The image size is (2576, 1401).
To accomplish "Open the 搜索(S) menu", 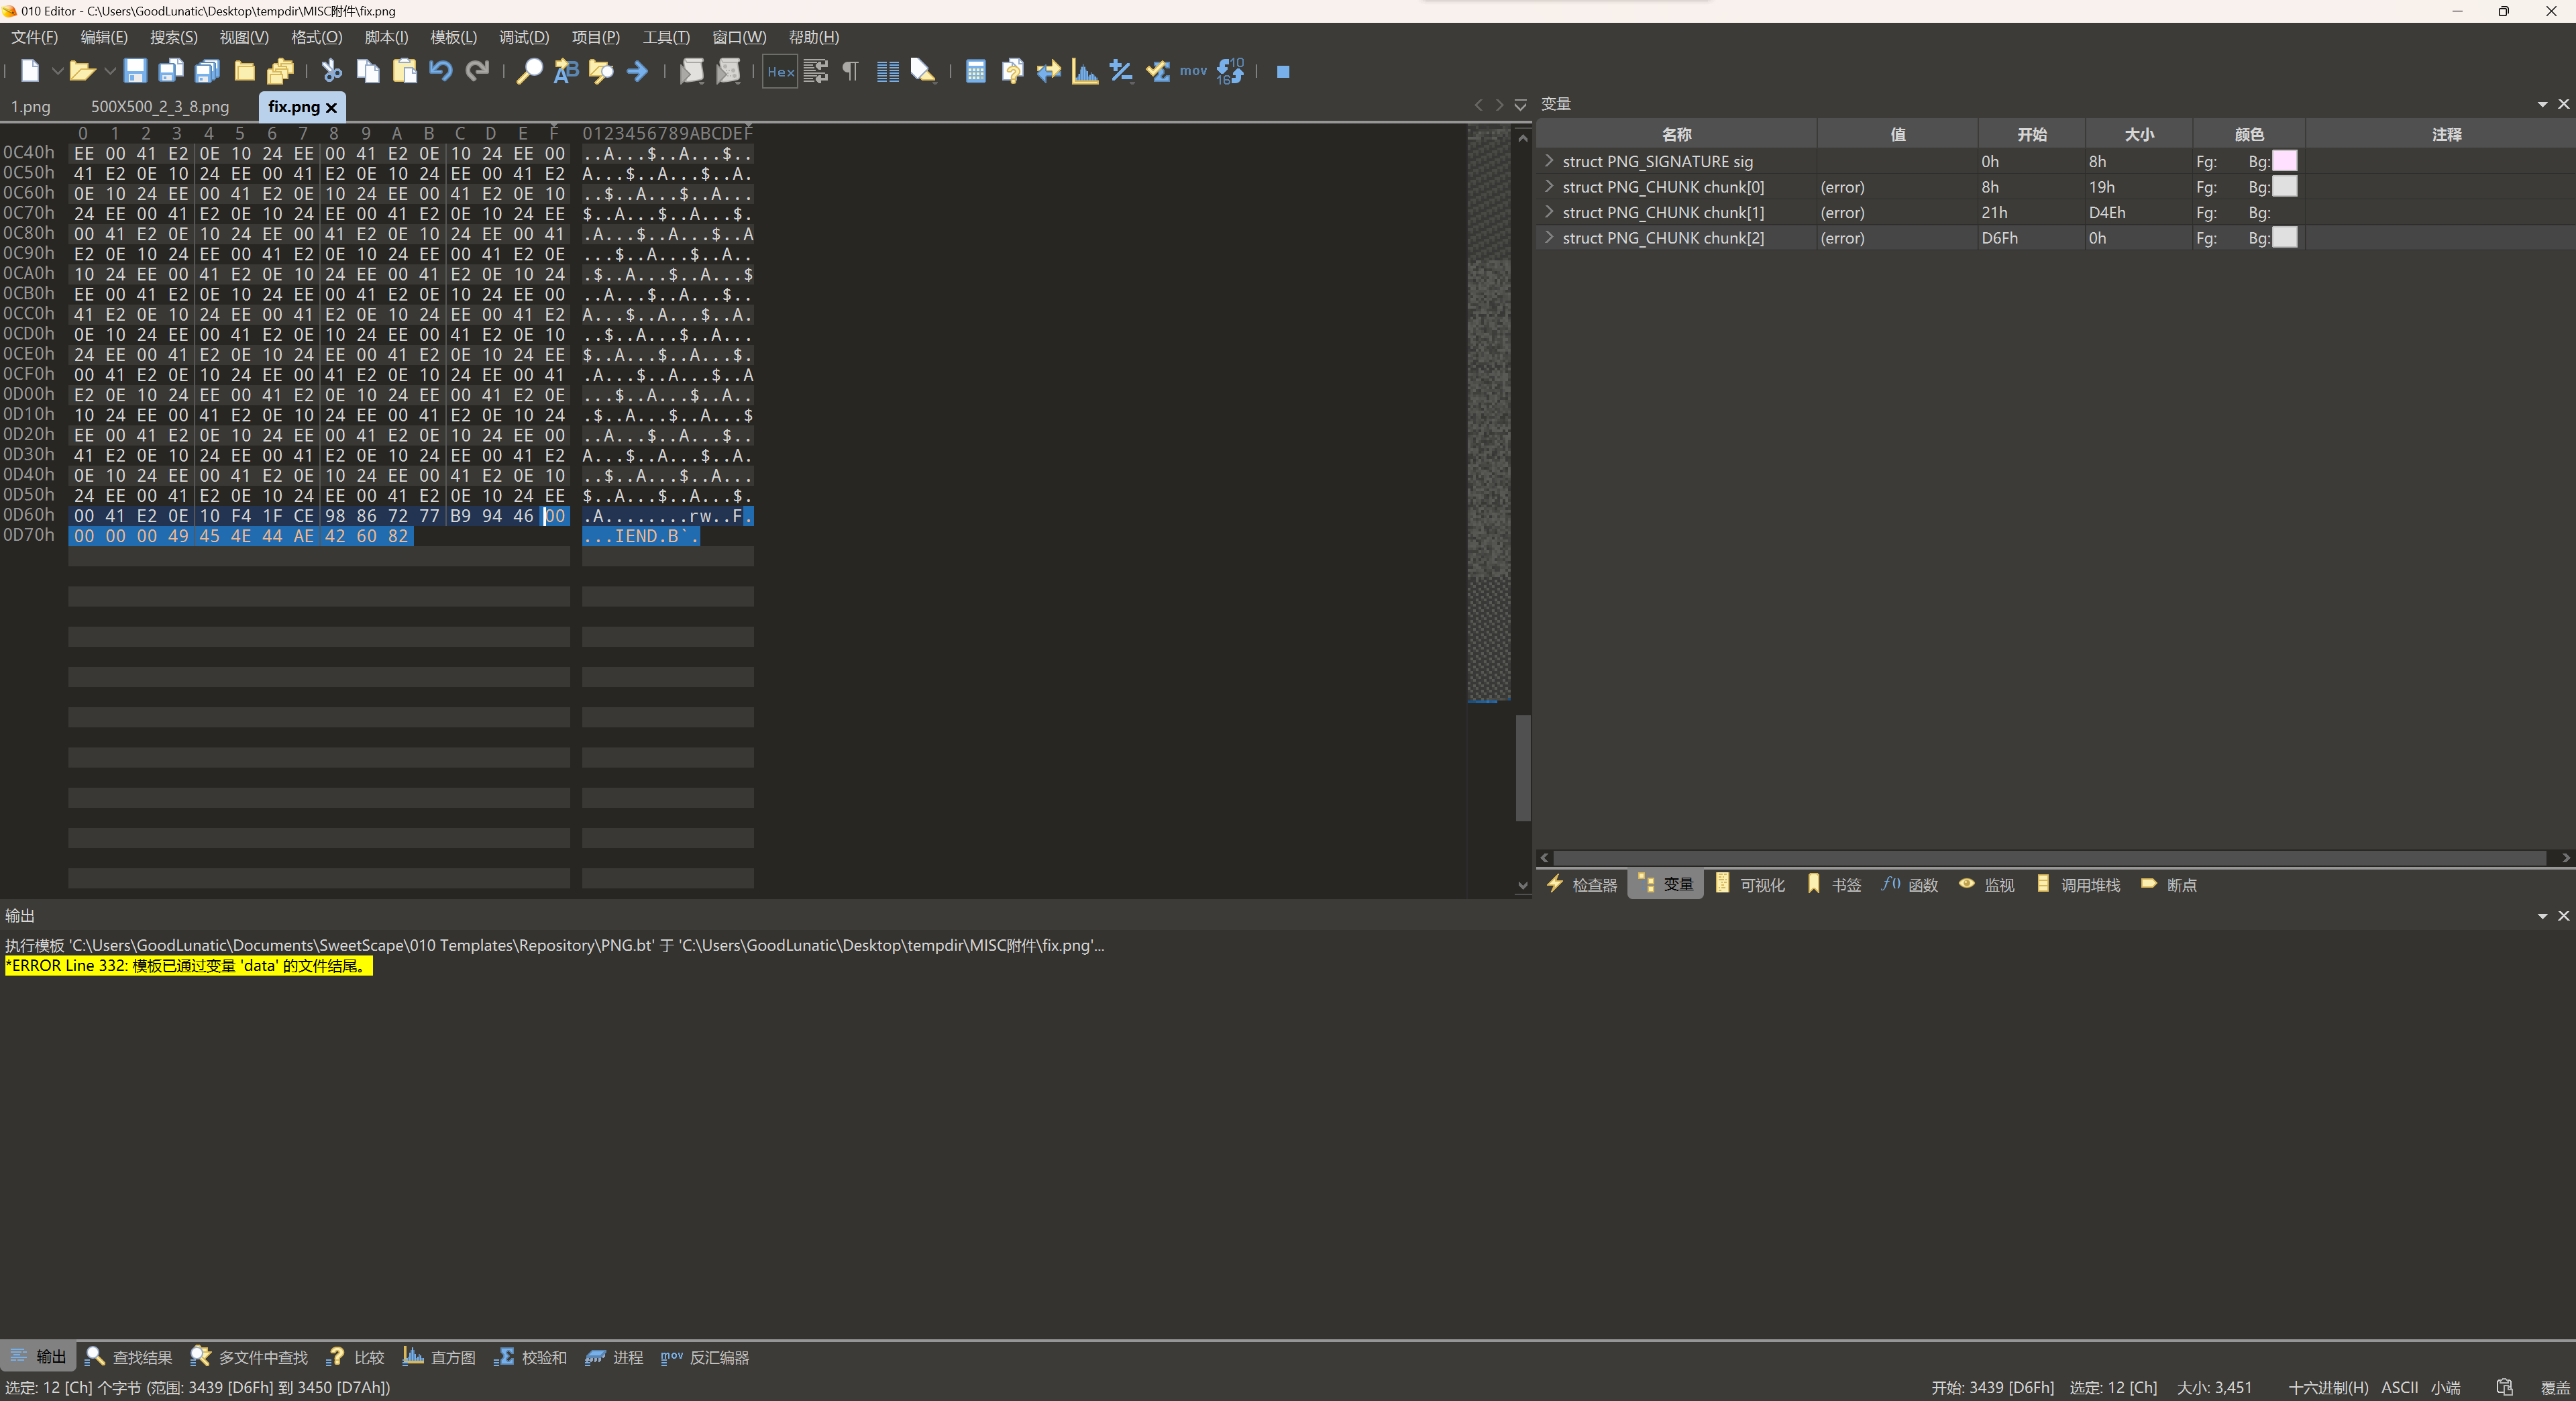I will [x=174, y=37].
